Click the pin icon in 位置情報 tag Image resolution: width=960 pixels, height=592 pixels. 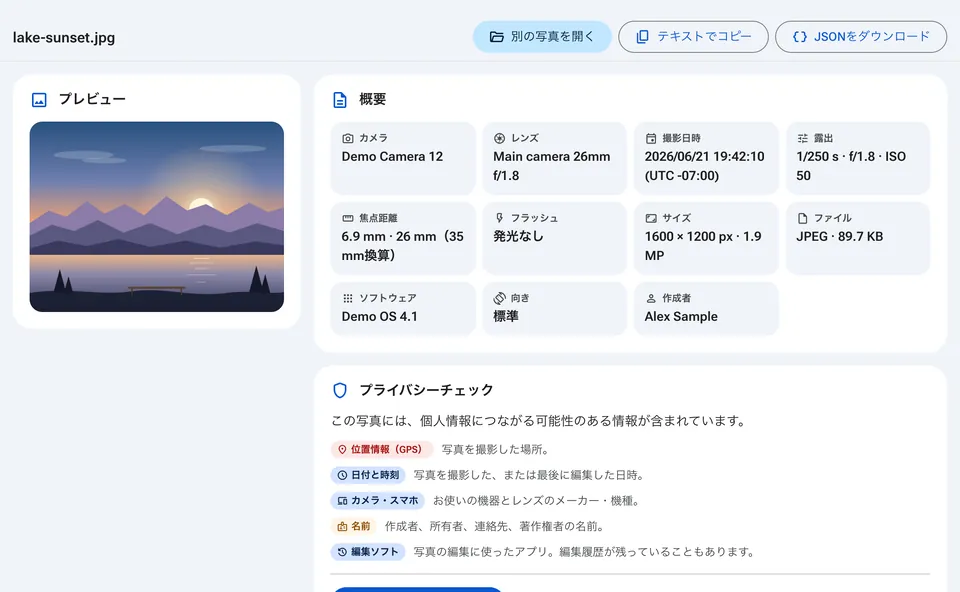pyautogui.click(x=342, y=449)
